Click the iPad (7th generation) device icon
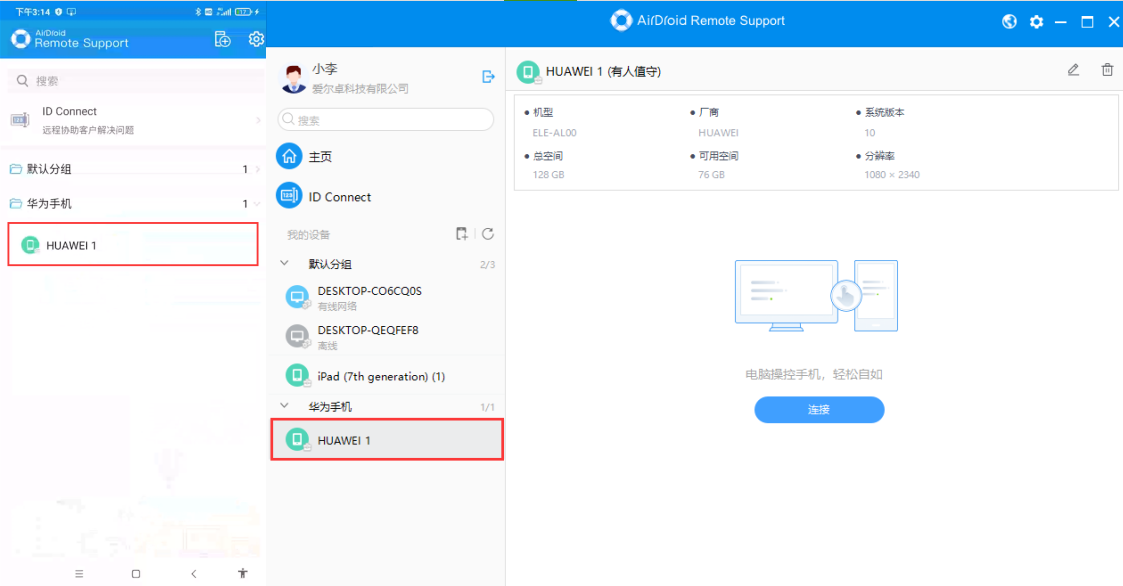Screen dimensions: 1123x586 [297, 375]
